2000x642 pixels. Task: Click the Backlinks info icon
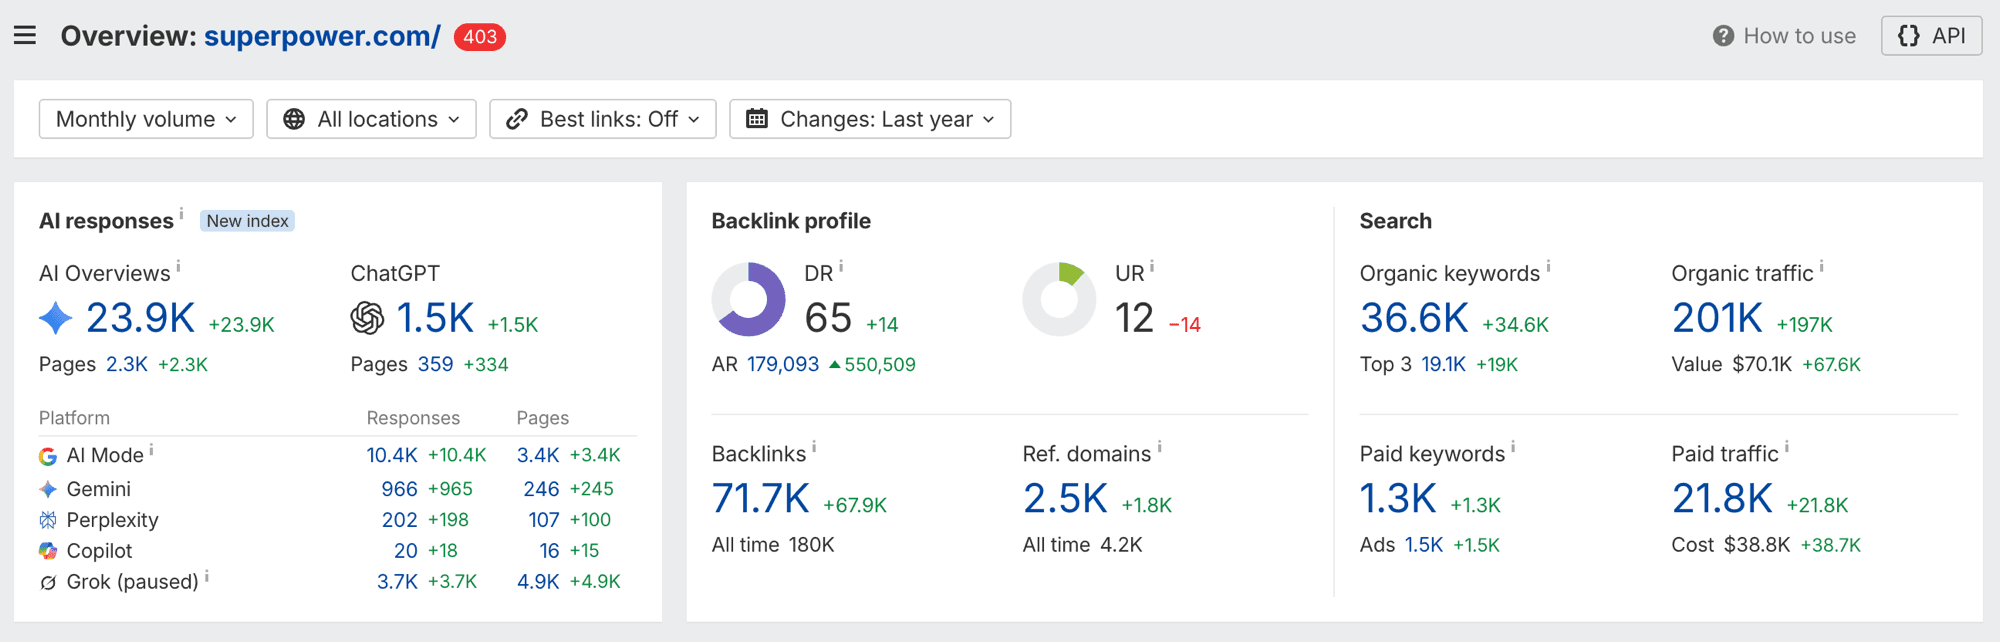point(814,446)
